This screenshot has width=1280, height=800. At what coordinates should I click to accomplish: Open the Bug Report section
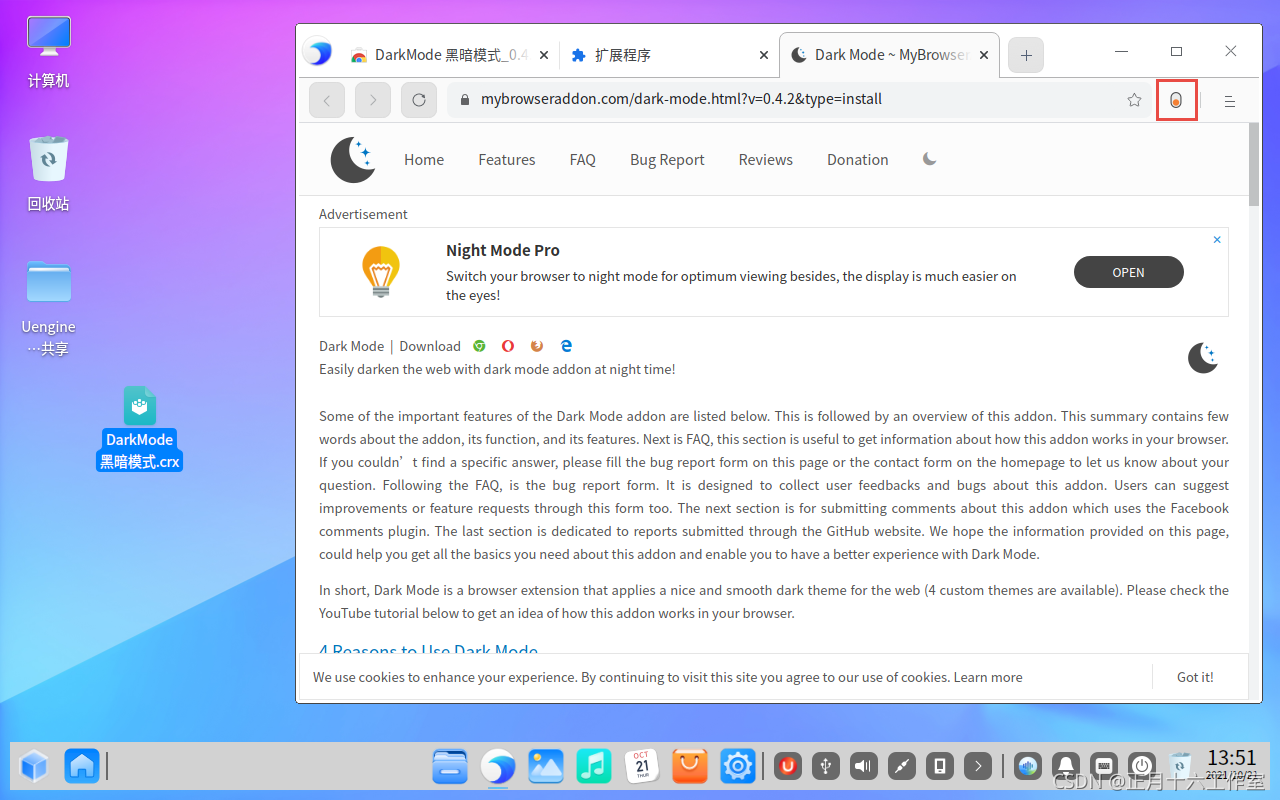coord(667,160)
